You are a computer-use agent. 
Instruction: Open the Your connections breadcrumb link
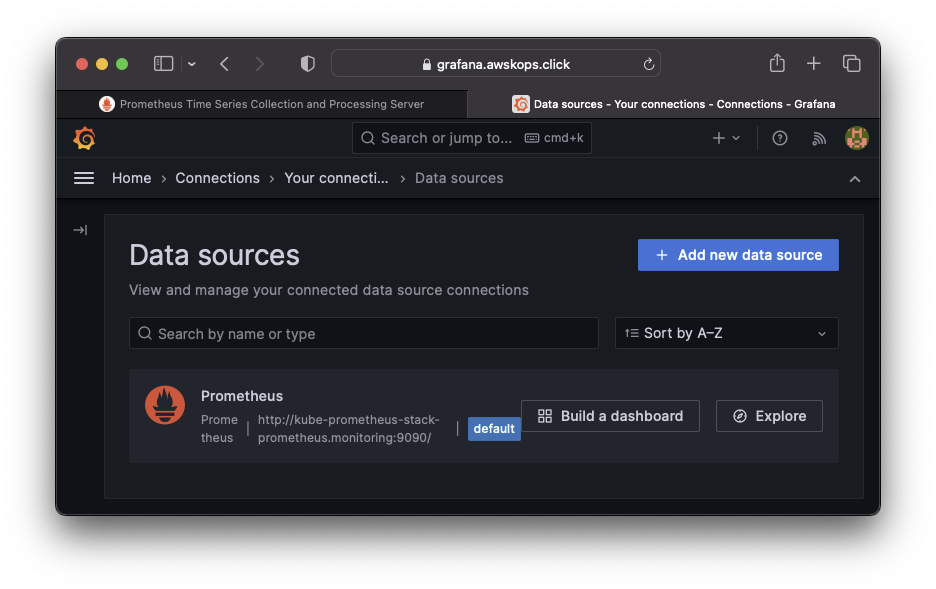[x=336, y=178]
